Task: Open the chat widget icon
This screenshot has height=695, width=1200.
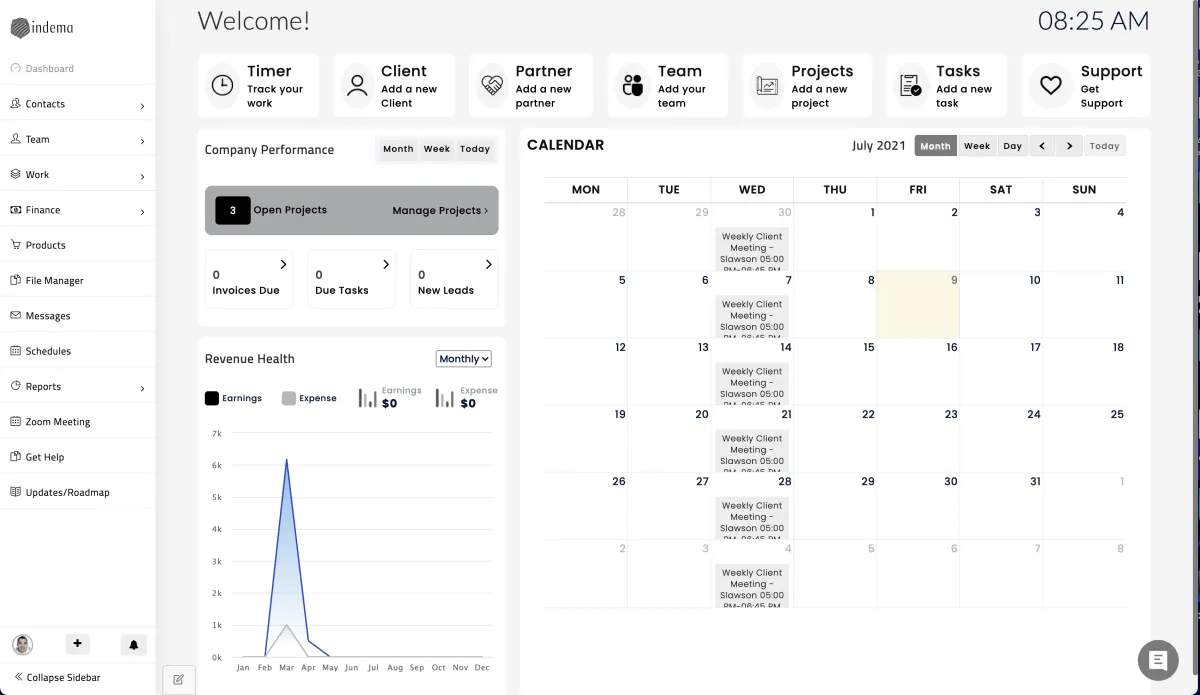Action: click(x=1158, y=660)
